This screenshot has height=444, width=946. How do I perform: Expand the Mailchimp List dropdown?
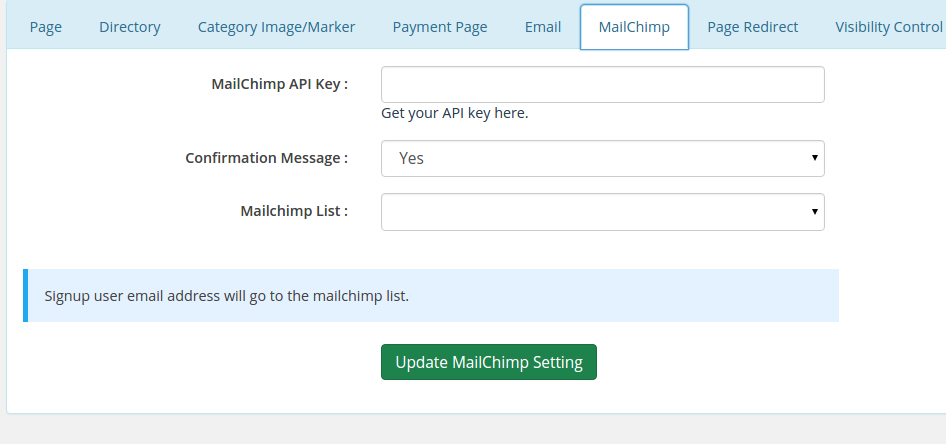click(x=603, y=212)
